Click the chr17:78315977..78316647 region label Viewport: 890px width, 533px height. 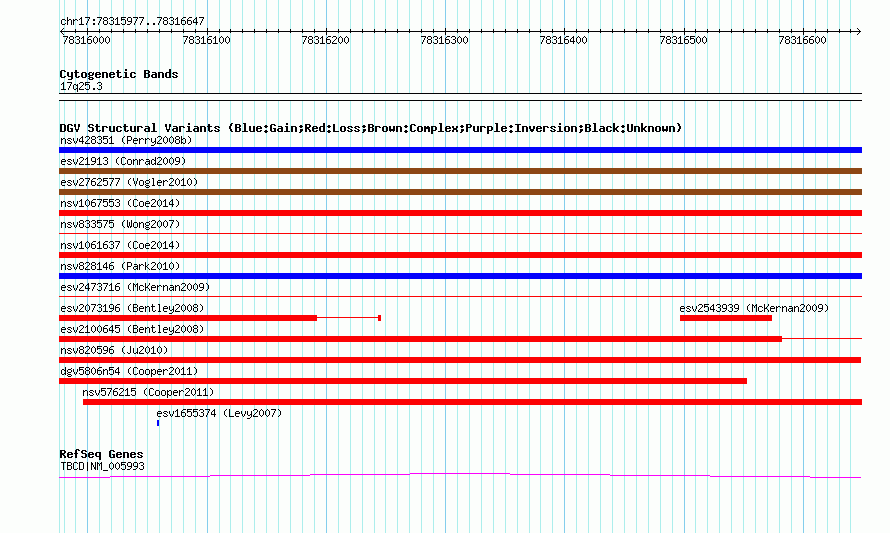point(132,21)
